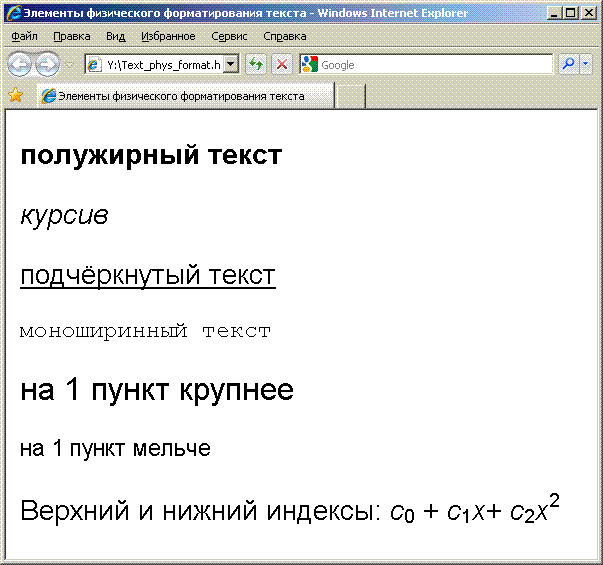Image resolution: width=603 pixels, height=565 pixels.
Task: Run search with the magnifier button
Action: [x=568, y=64]
